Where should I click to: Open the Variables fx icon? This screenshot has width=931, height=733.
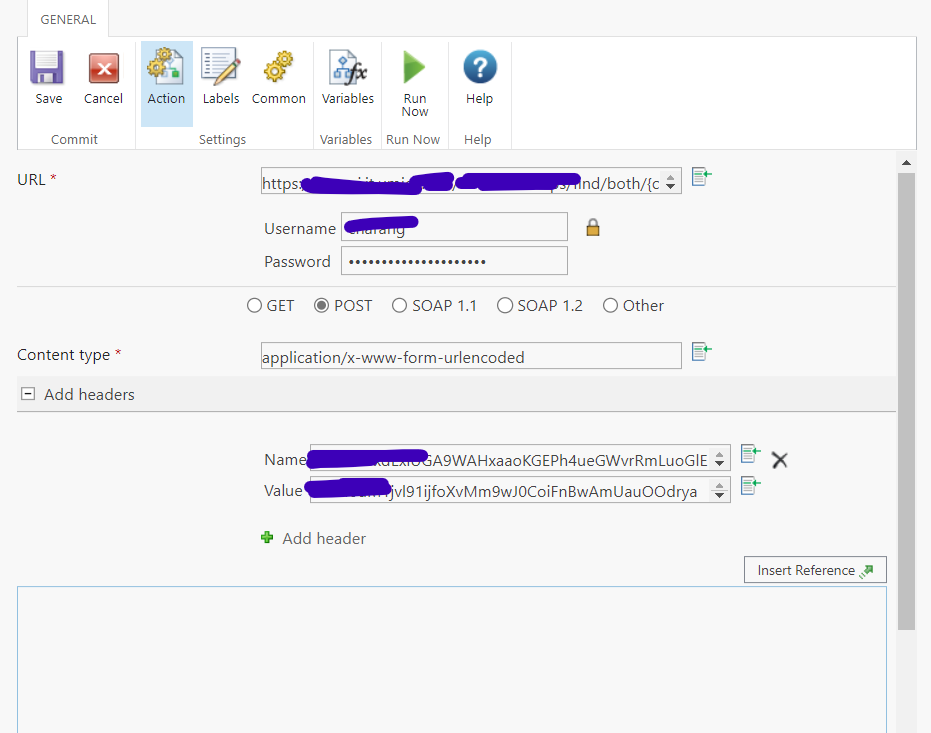pyautogui.click(x=348, y=68)
